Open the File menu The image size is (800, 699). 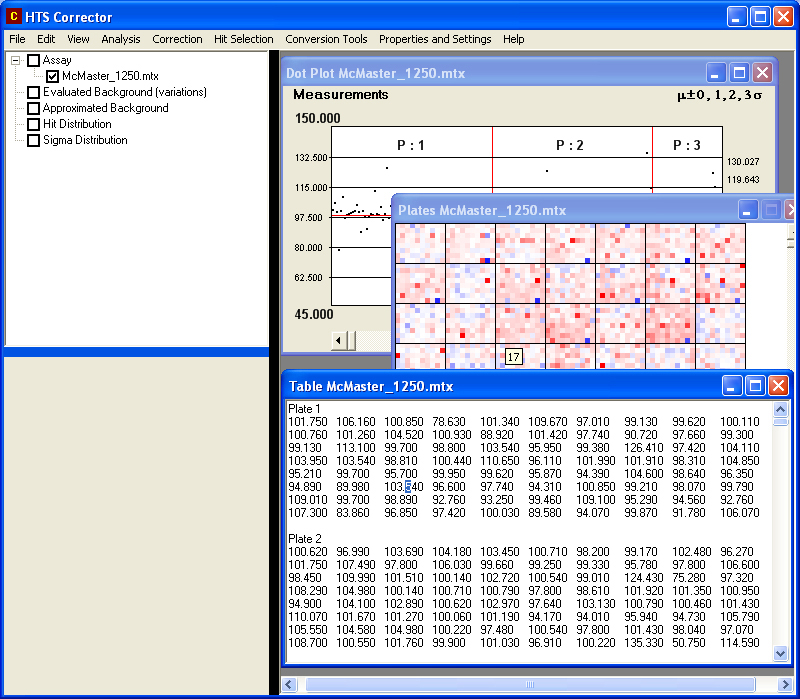(17, 39)
